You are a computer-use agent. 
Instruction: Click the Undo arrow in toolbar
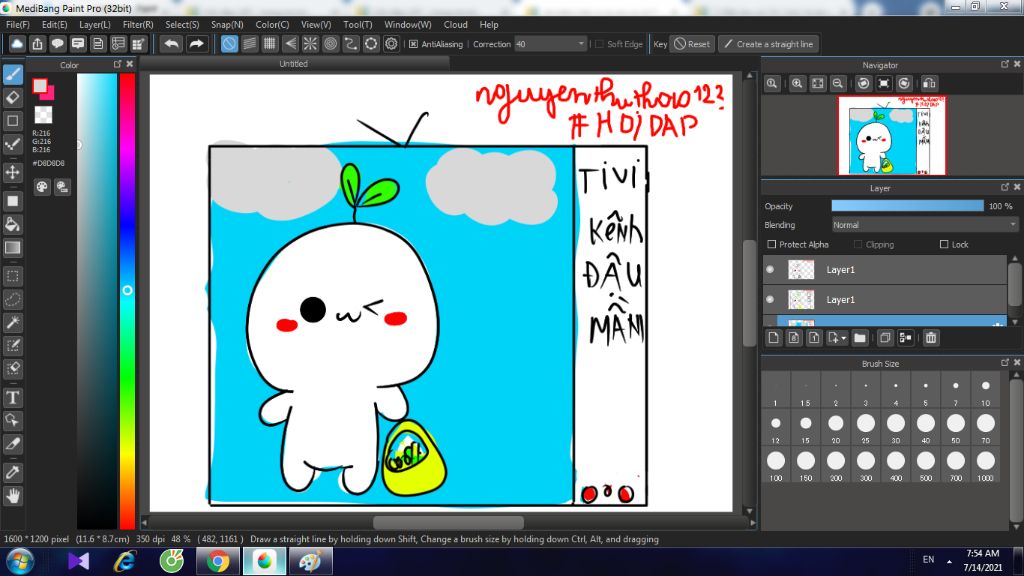point(172,44)
